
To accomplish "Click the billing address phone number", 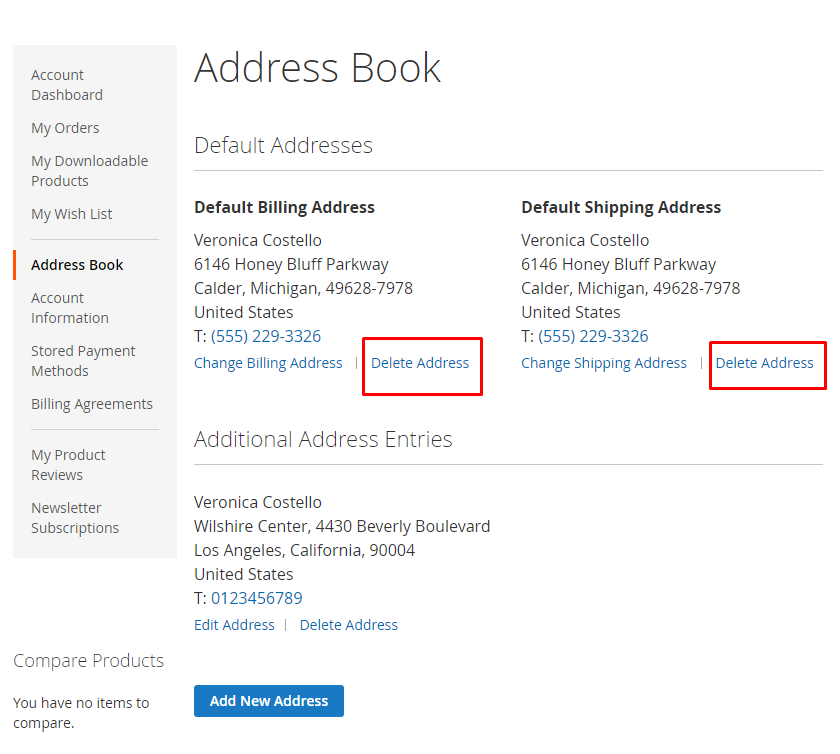I will click(266, 336).
